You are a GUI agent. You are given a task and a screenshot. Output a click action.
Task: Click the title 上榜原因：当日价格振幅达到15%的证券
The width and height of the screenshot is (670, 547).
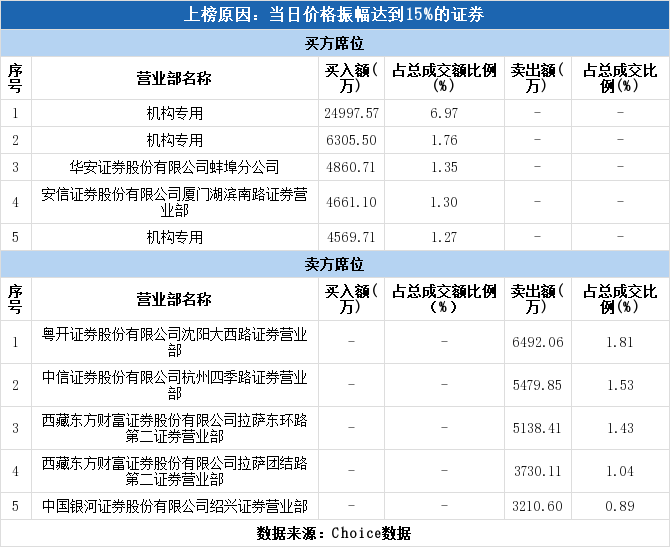pyautogui.click(x=334, y=15)
